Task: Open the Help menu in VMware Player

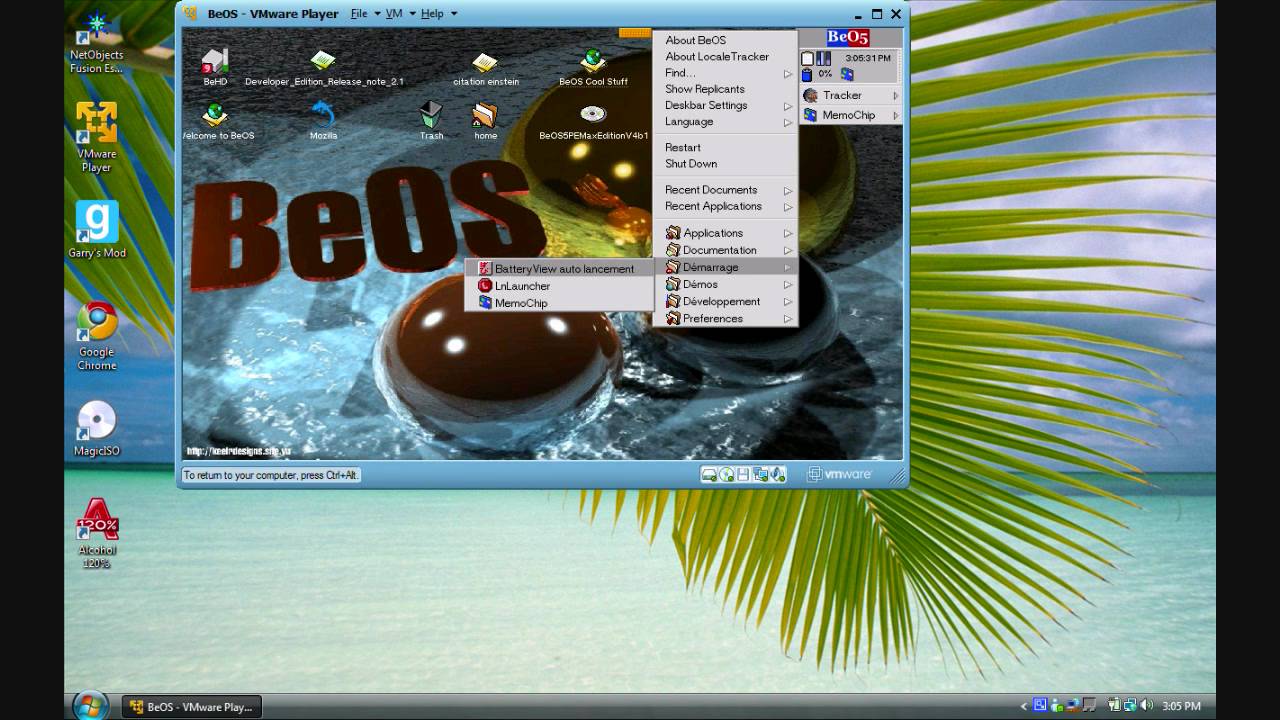Action: 432,14
